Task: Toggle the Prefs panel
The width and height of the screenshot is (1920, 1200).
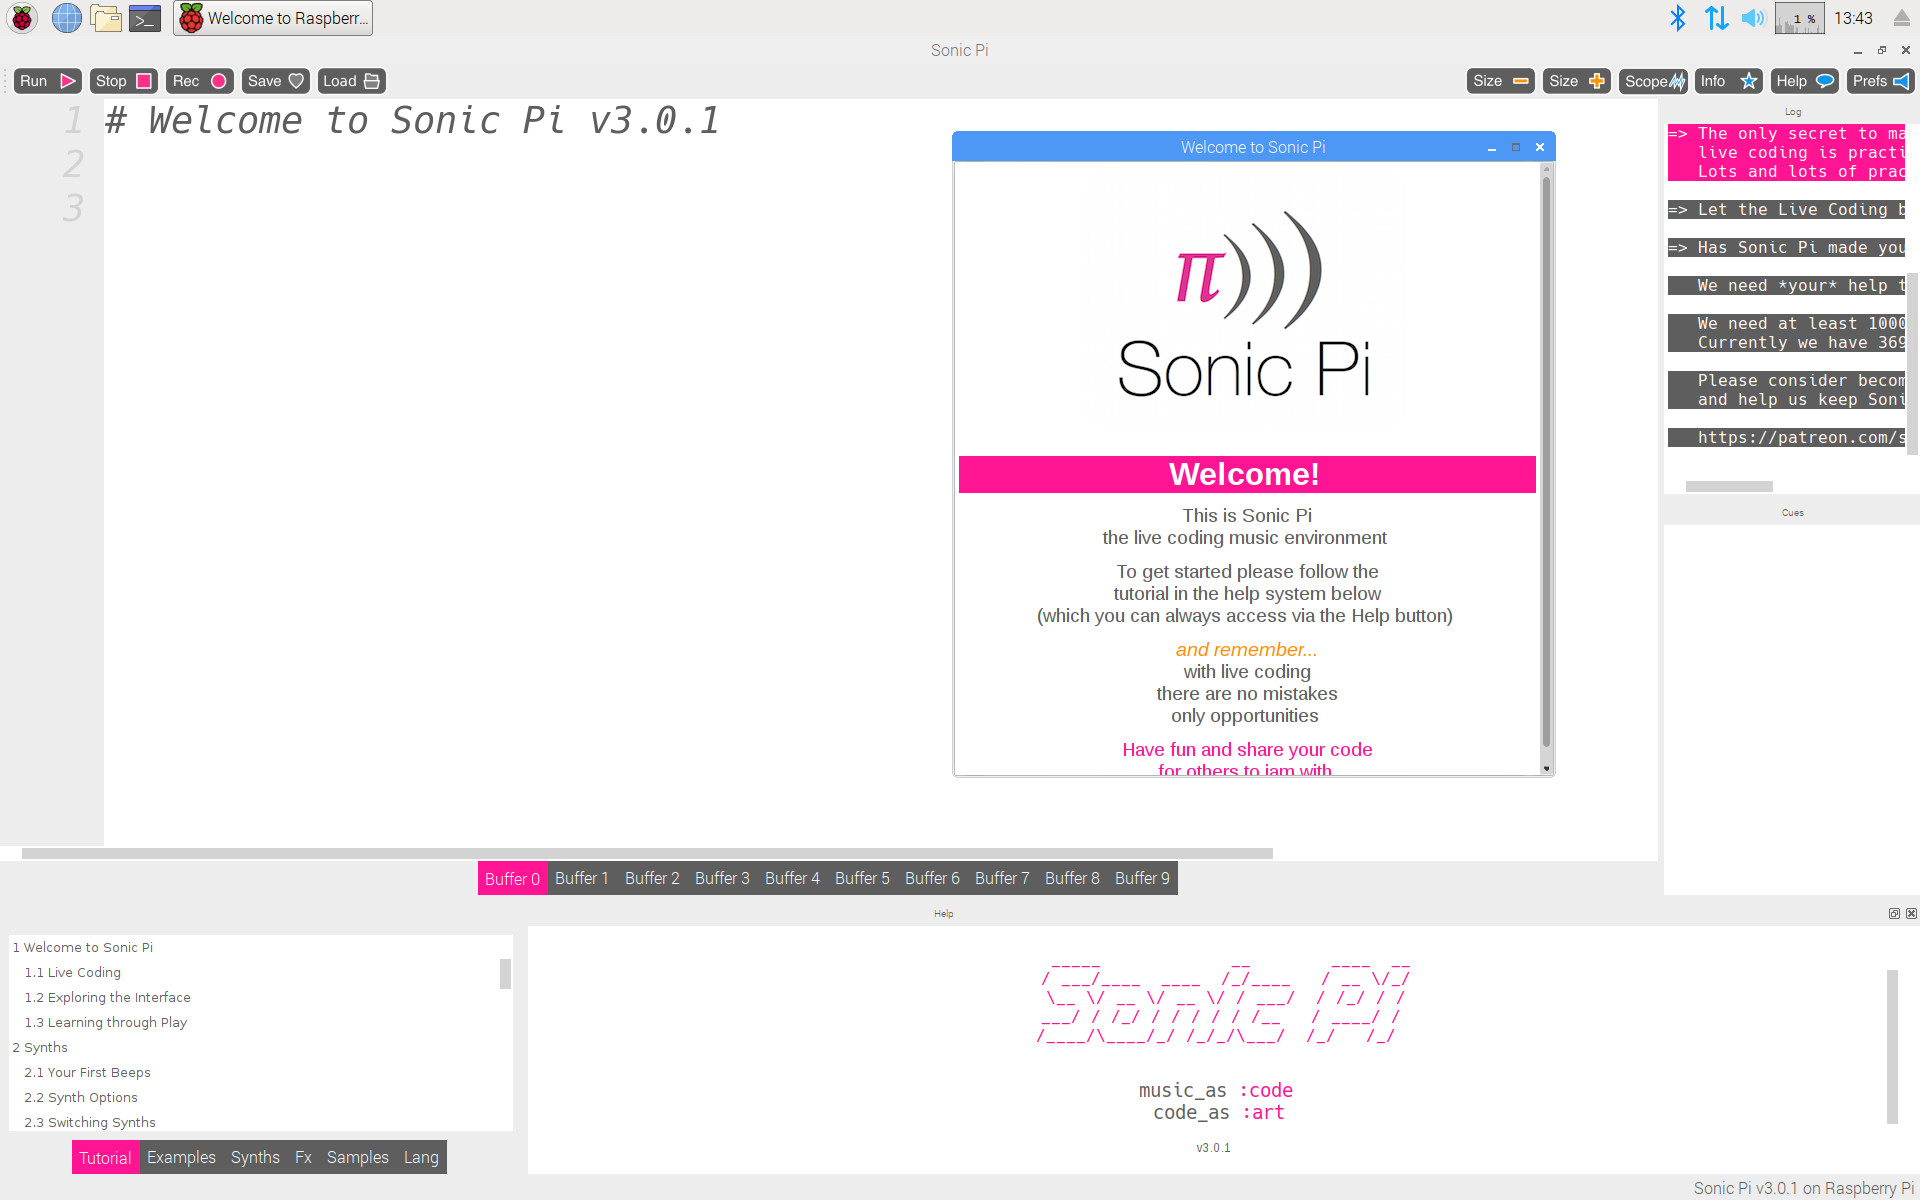Action: [1881, 81]
